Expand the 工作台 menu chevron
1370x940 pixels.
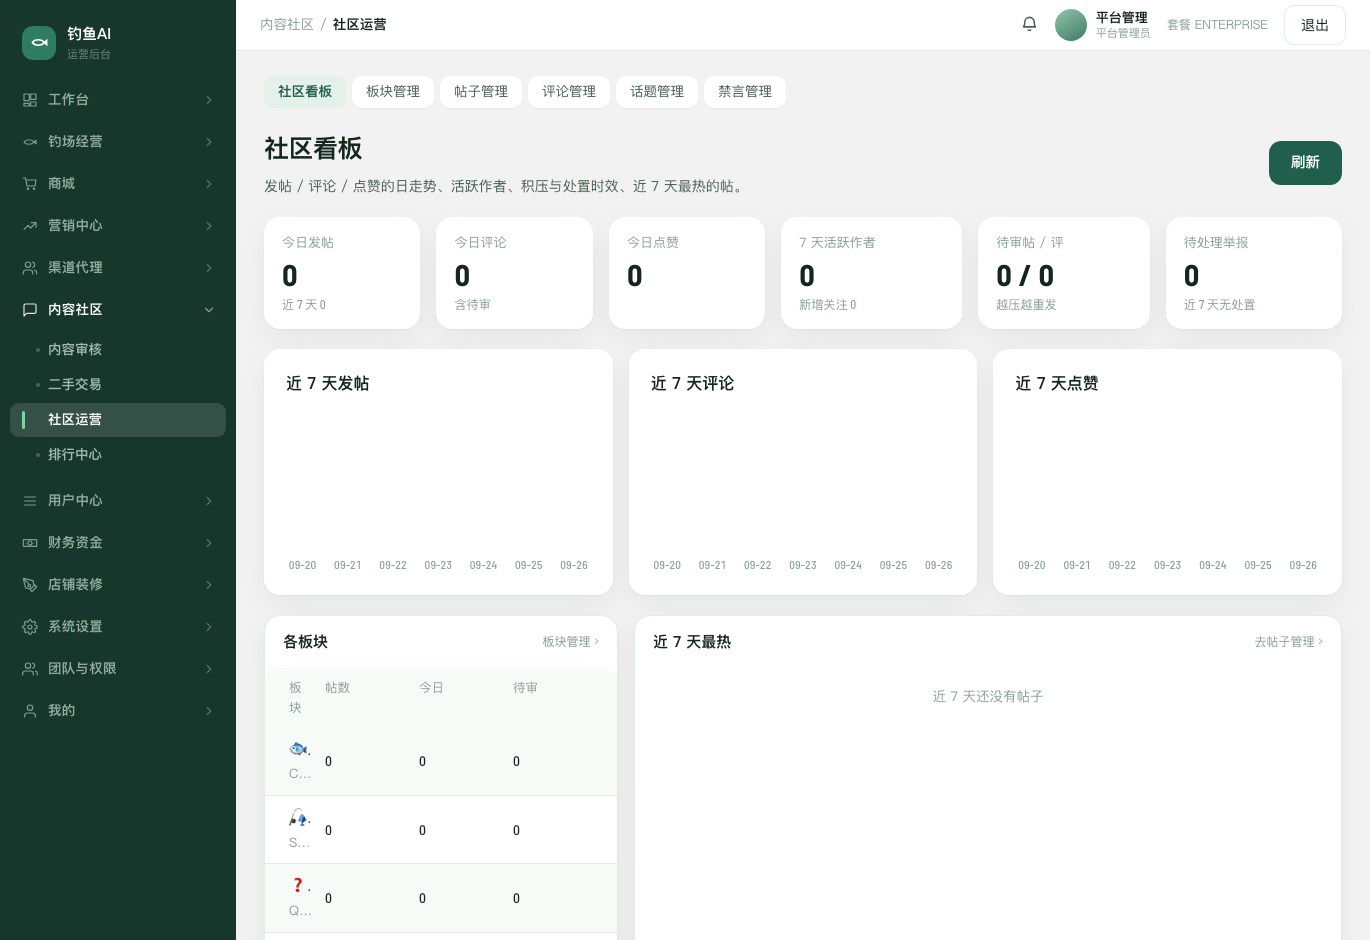coord(209,100)
